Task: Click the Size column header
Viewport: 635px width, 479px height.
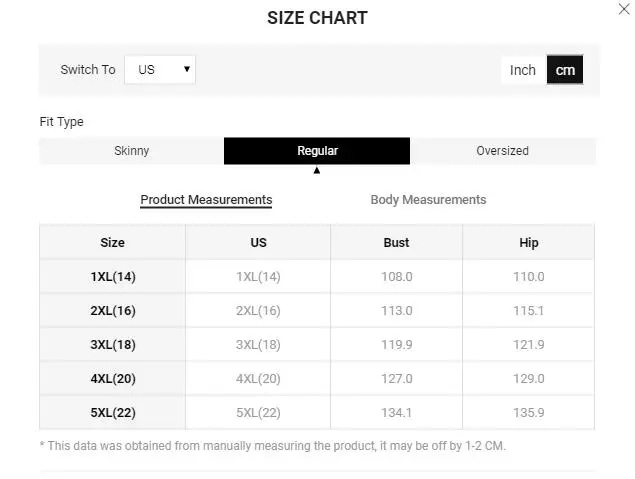Action: [112, 243]
